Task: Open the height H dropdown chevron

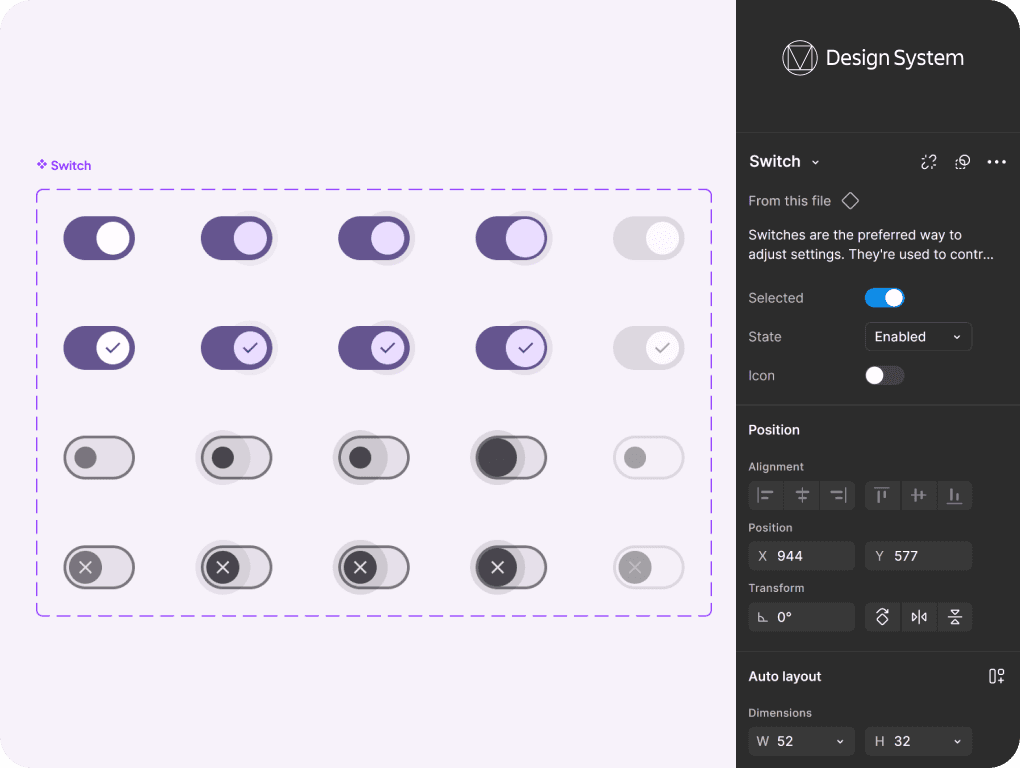Action: click(957, 742)
